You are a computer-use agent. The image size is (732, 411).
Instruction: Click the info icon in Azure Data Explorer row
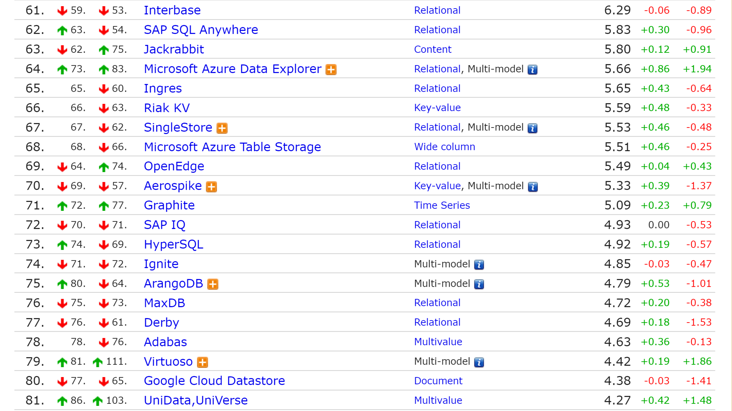point(532,70)
